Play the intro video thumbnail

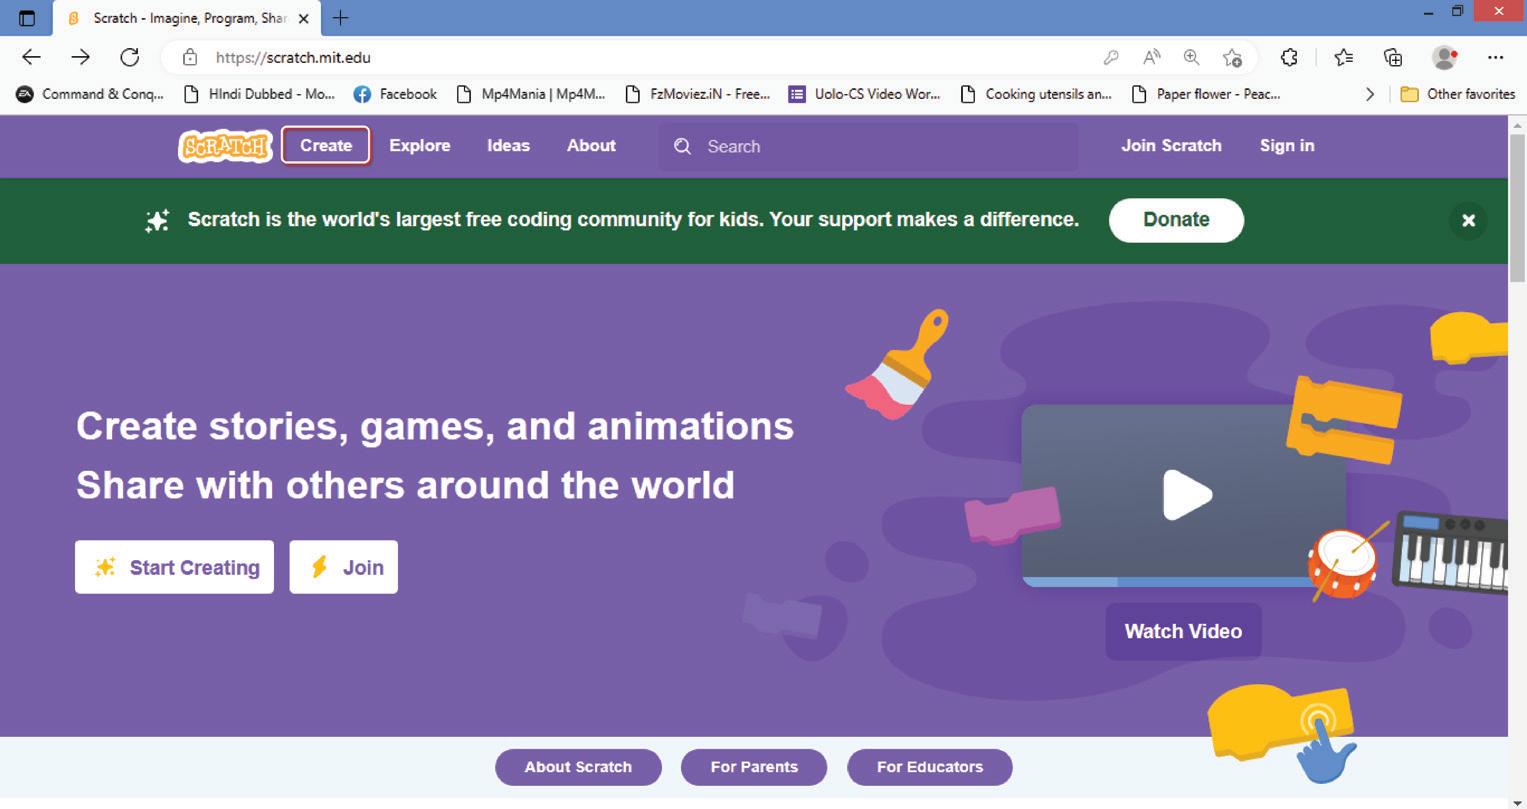click(1187, 495)
